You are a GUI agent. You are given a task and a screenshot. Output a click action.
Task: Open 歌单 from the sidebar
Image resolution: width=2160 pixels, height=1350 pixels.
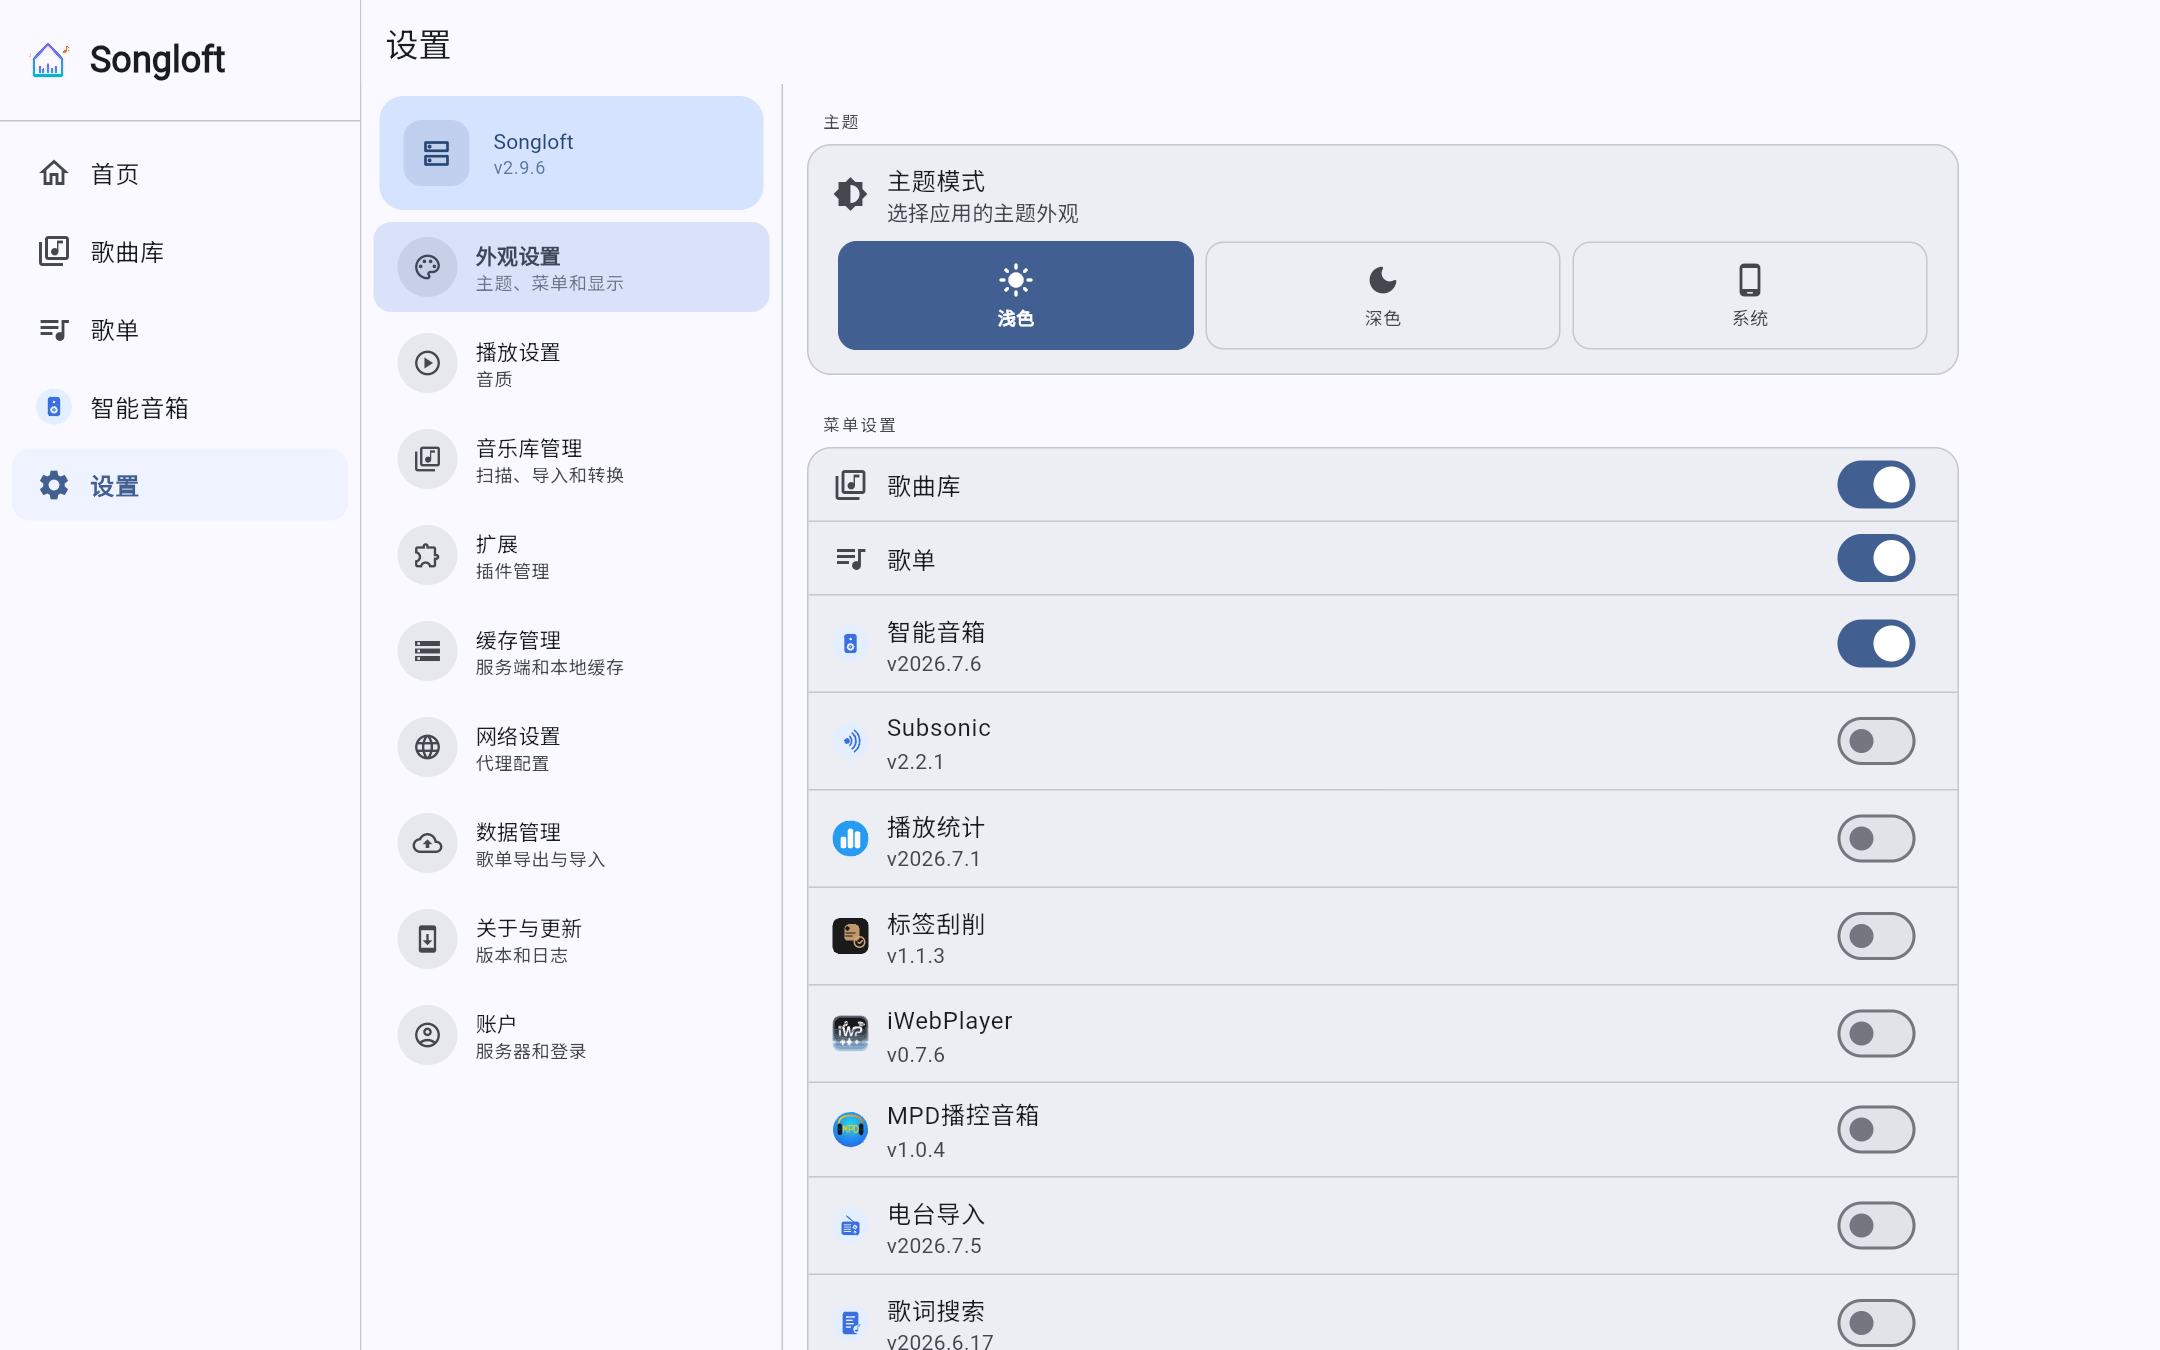pyautogui.click(x=180, y=329)
